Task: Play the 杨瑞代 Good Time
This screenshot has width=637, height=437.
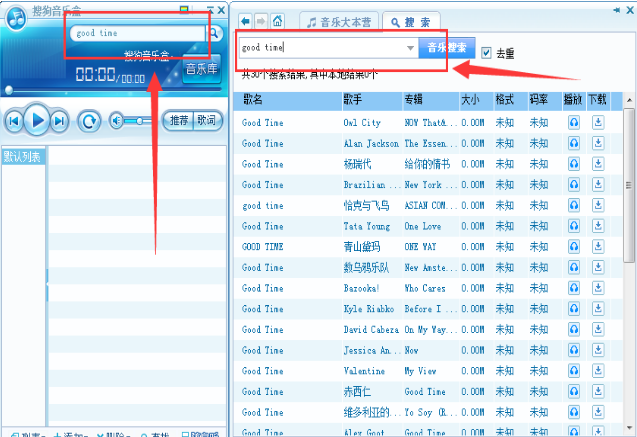Action: 574,164
